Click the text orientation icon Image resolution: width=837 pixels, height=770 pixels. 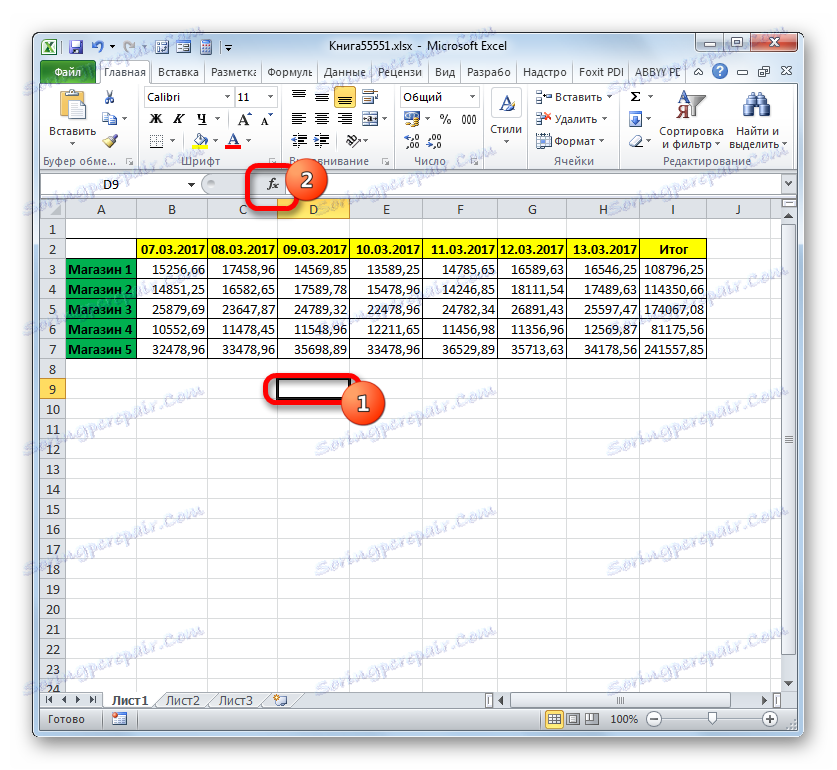click(x=352, y=141)
